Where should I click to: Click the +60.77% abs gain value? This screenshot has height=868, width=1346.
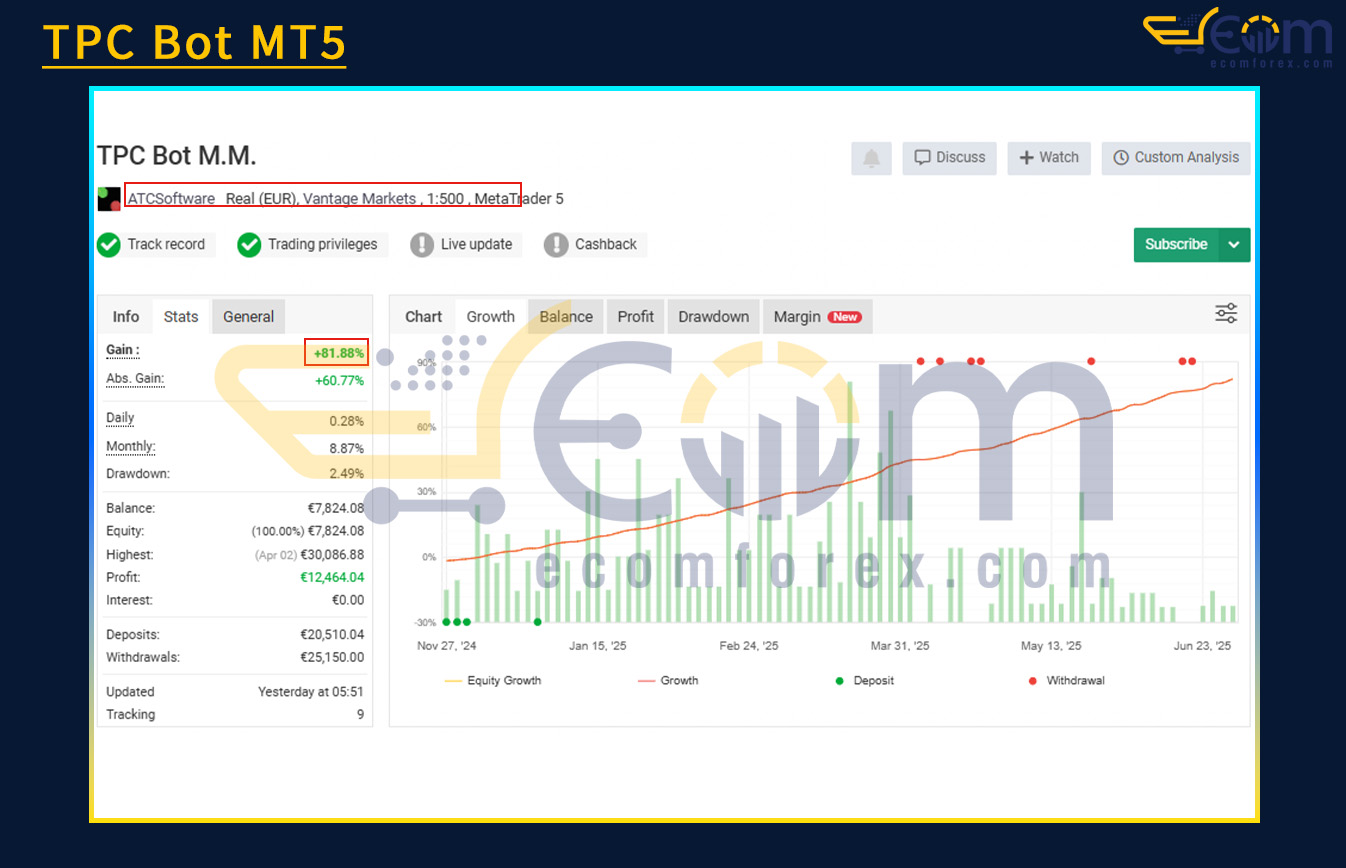point(339,381)
